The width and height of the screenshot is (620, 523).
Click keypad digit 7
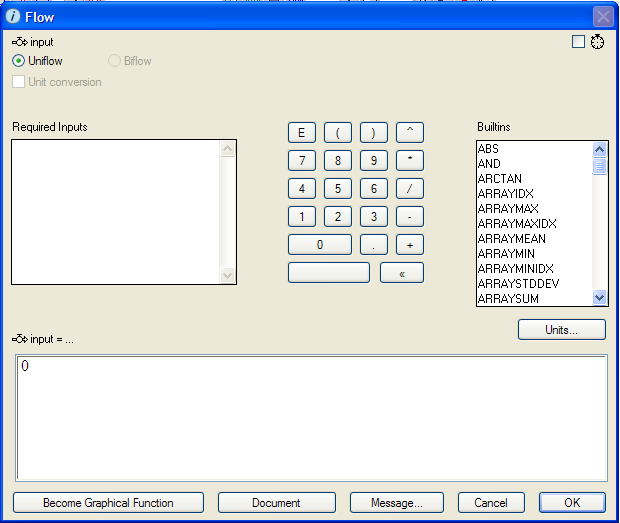point(302,160)
